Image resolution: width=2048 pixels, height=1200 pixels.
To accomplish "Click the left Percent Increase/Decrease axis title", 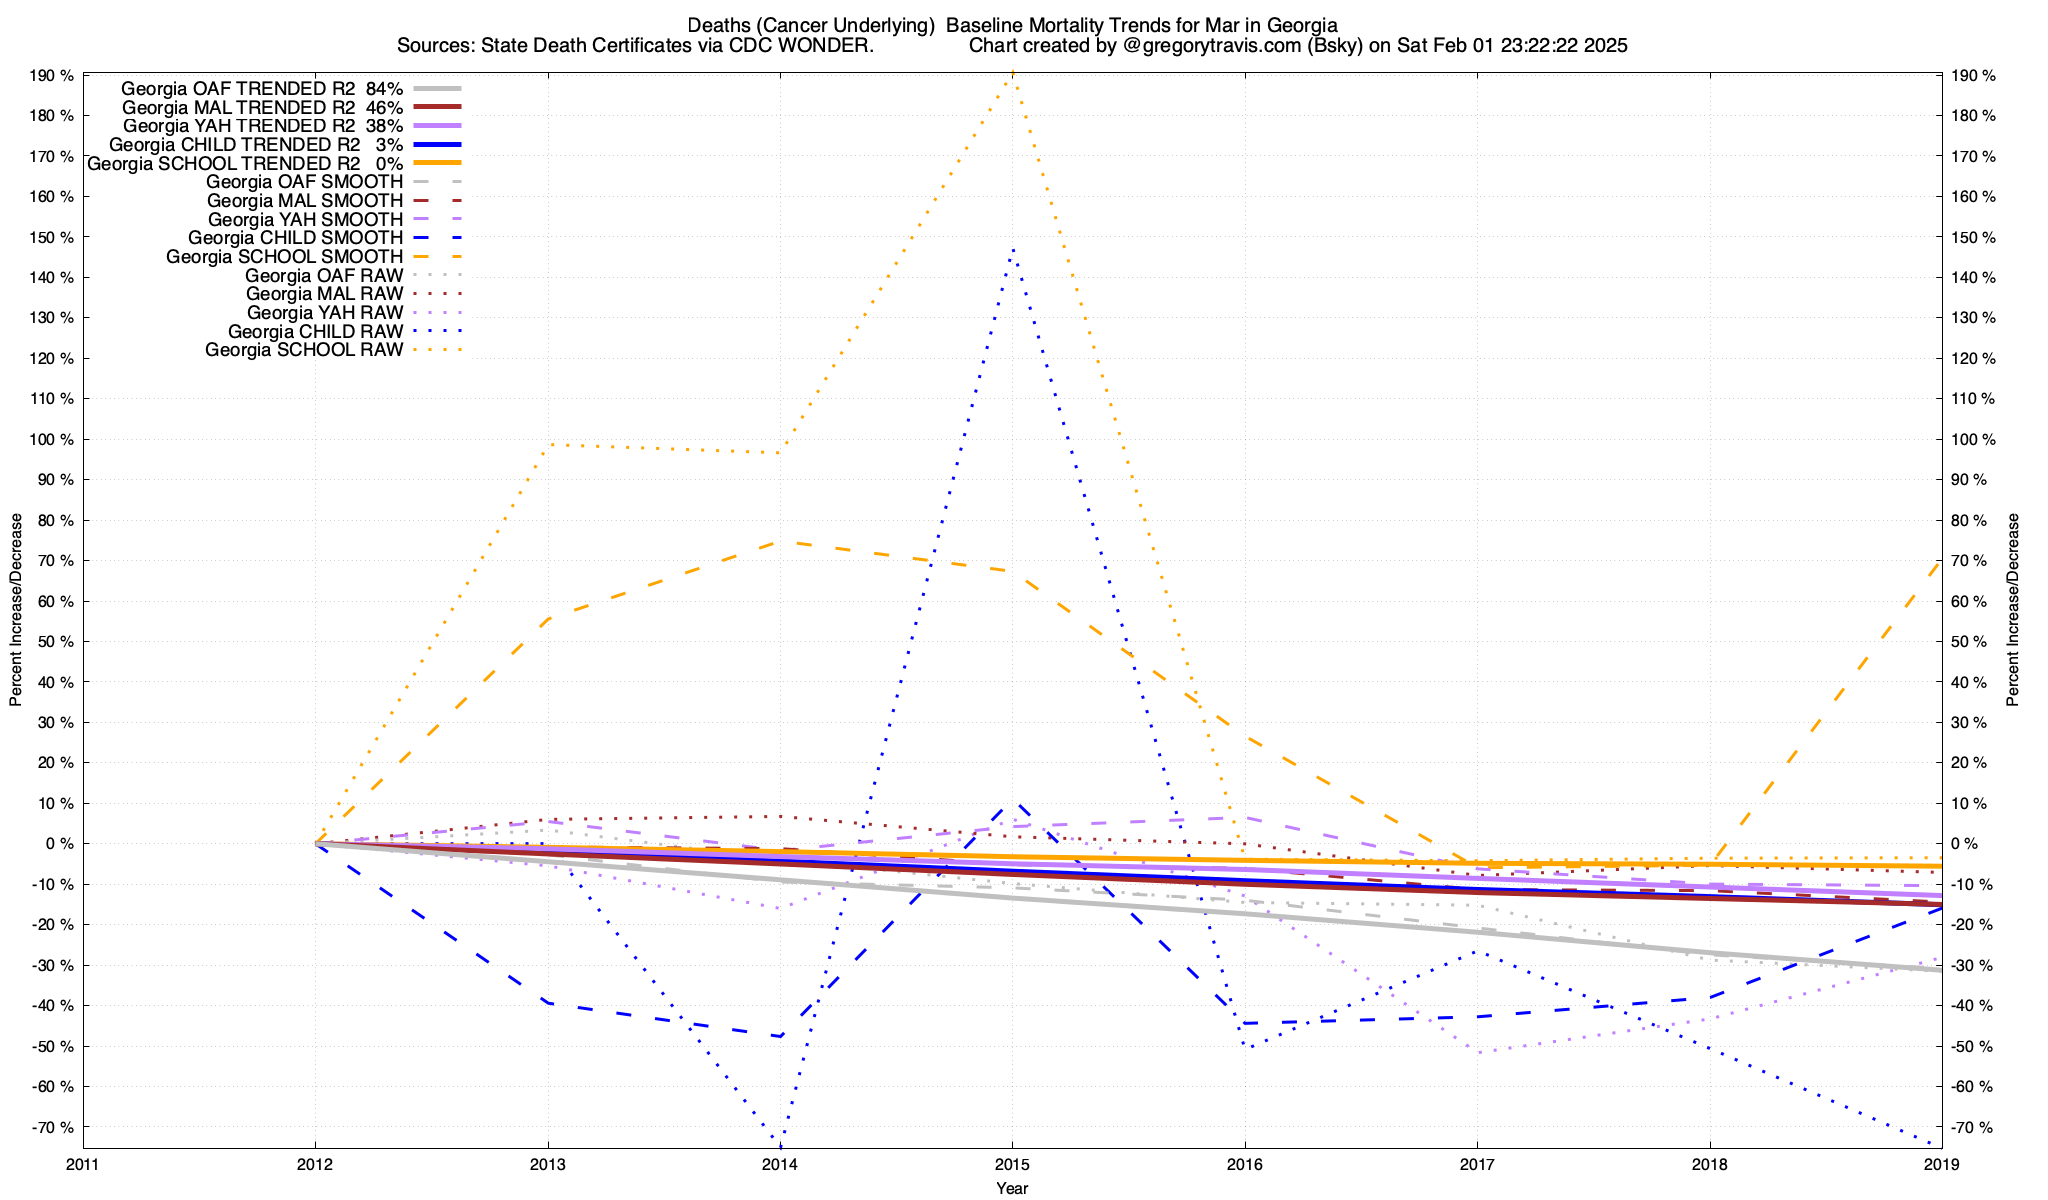I will coord(16,610).
